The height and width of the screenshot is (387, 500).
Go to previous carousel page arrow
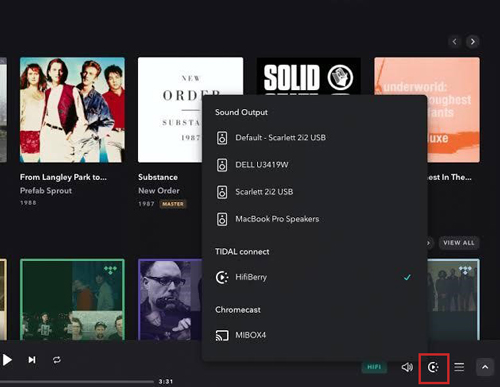click(x=455, y=42)
